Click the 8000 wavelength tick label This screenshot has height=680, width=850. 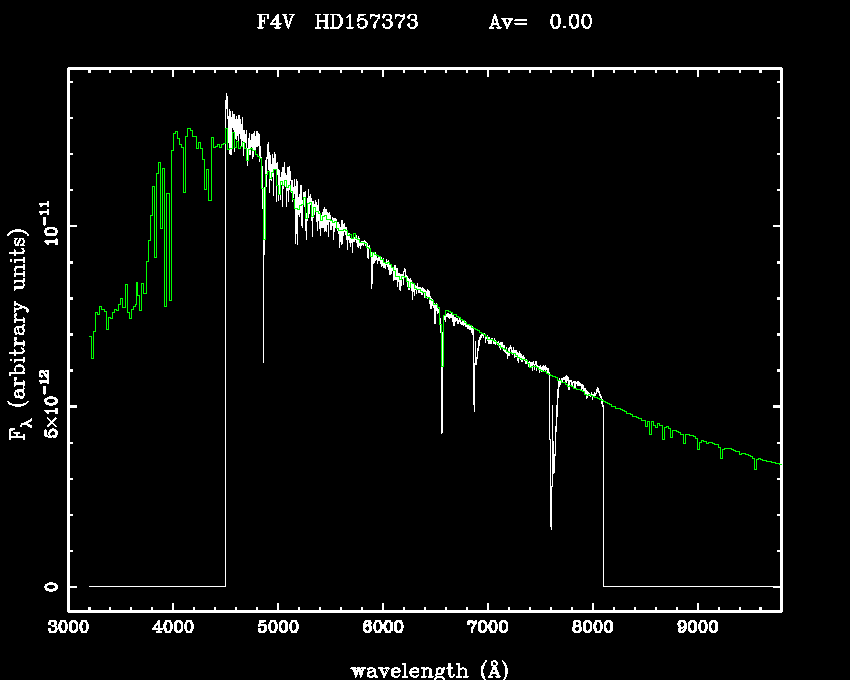click(x=592, y=628)
